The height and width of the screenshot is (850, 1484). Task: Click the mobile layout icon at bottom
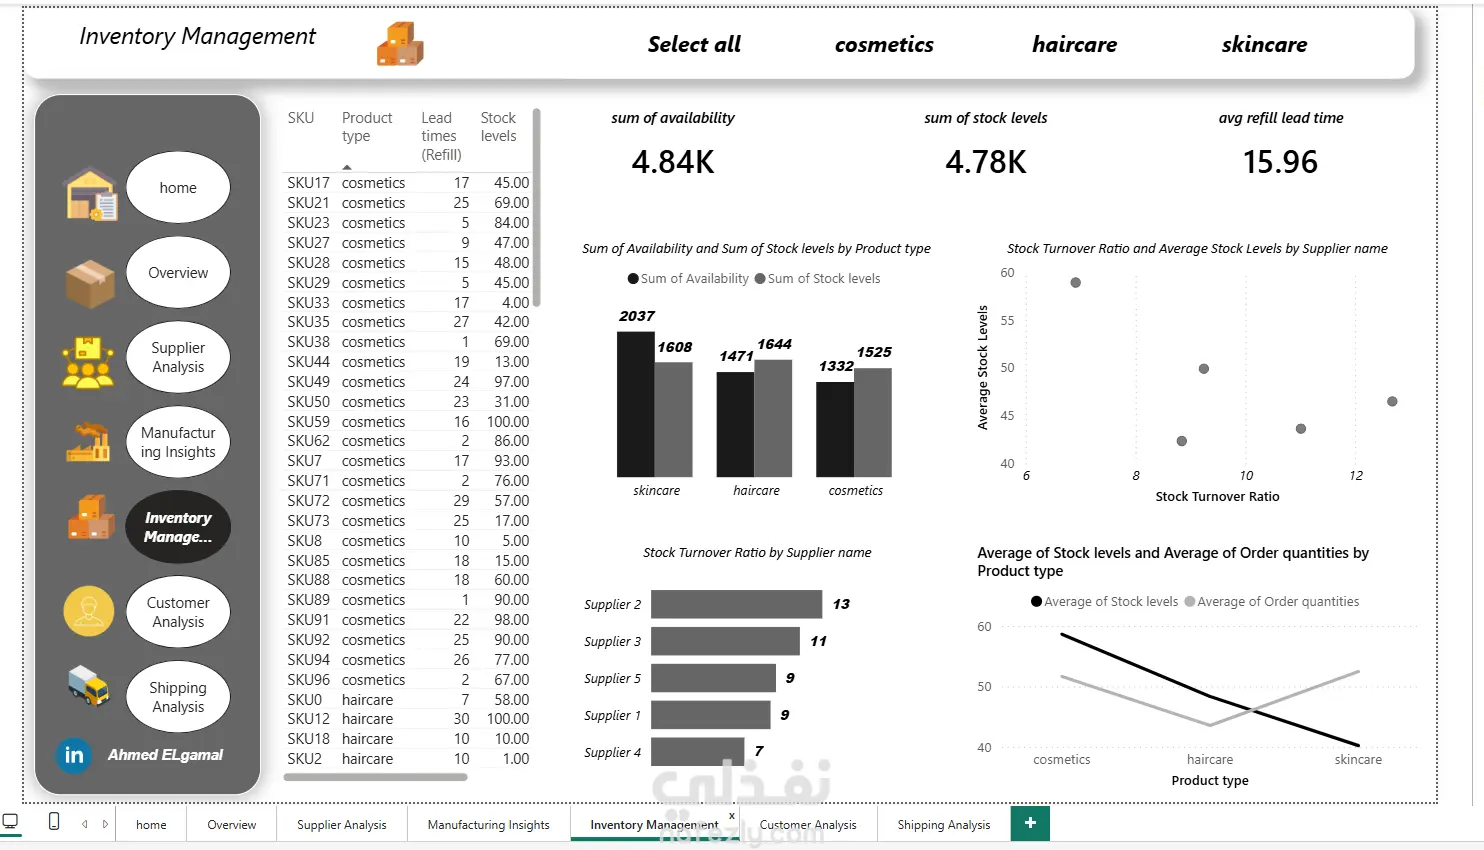coord(54,822)
